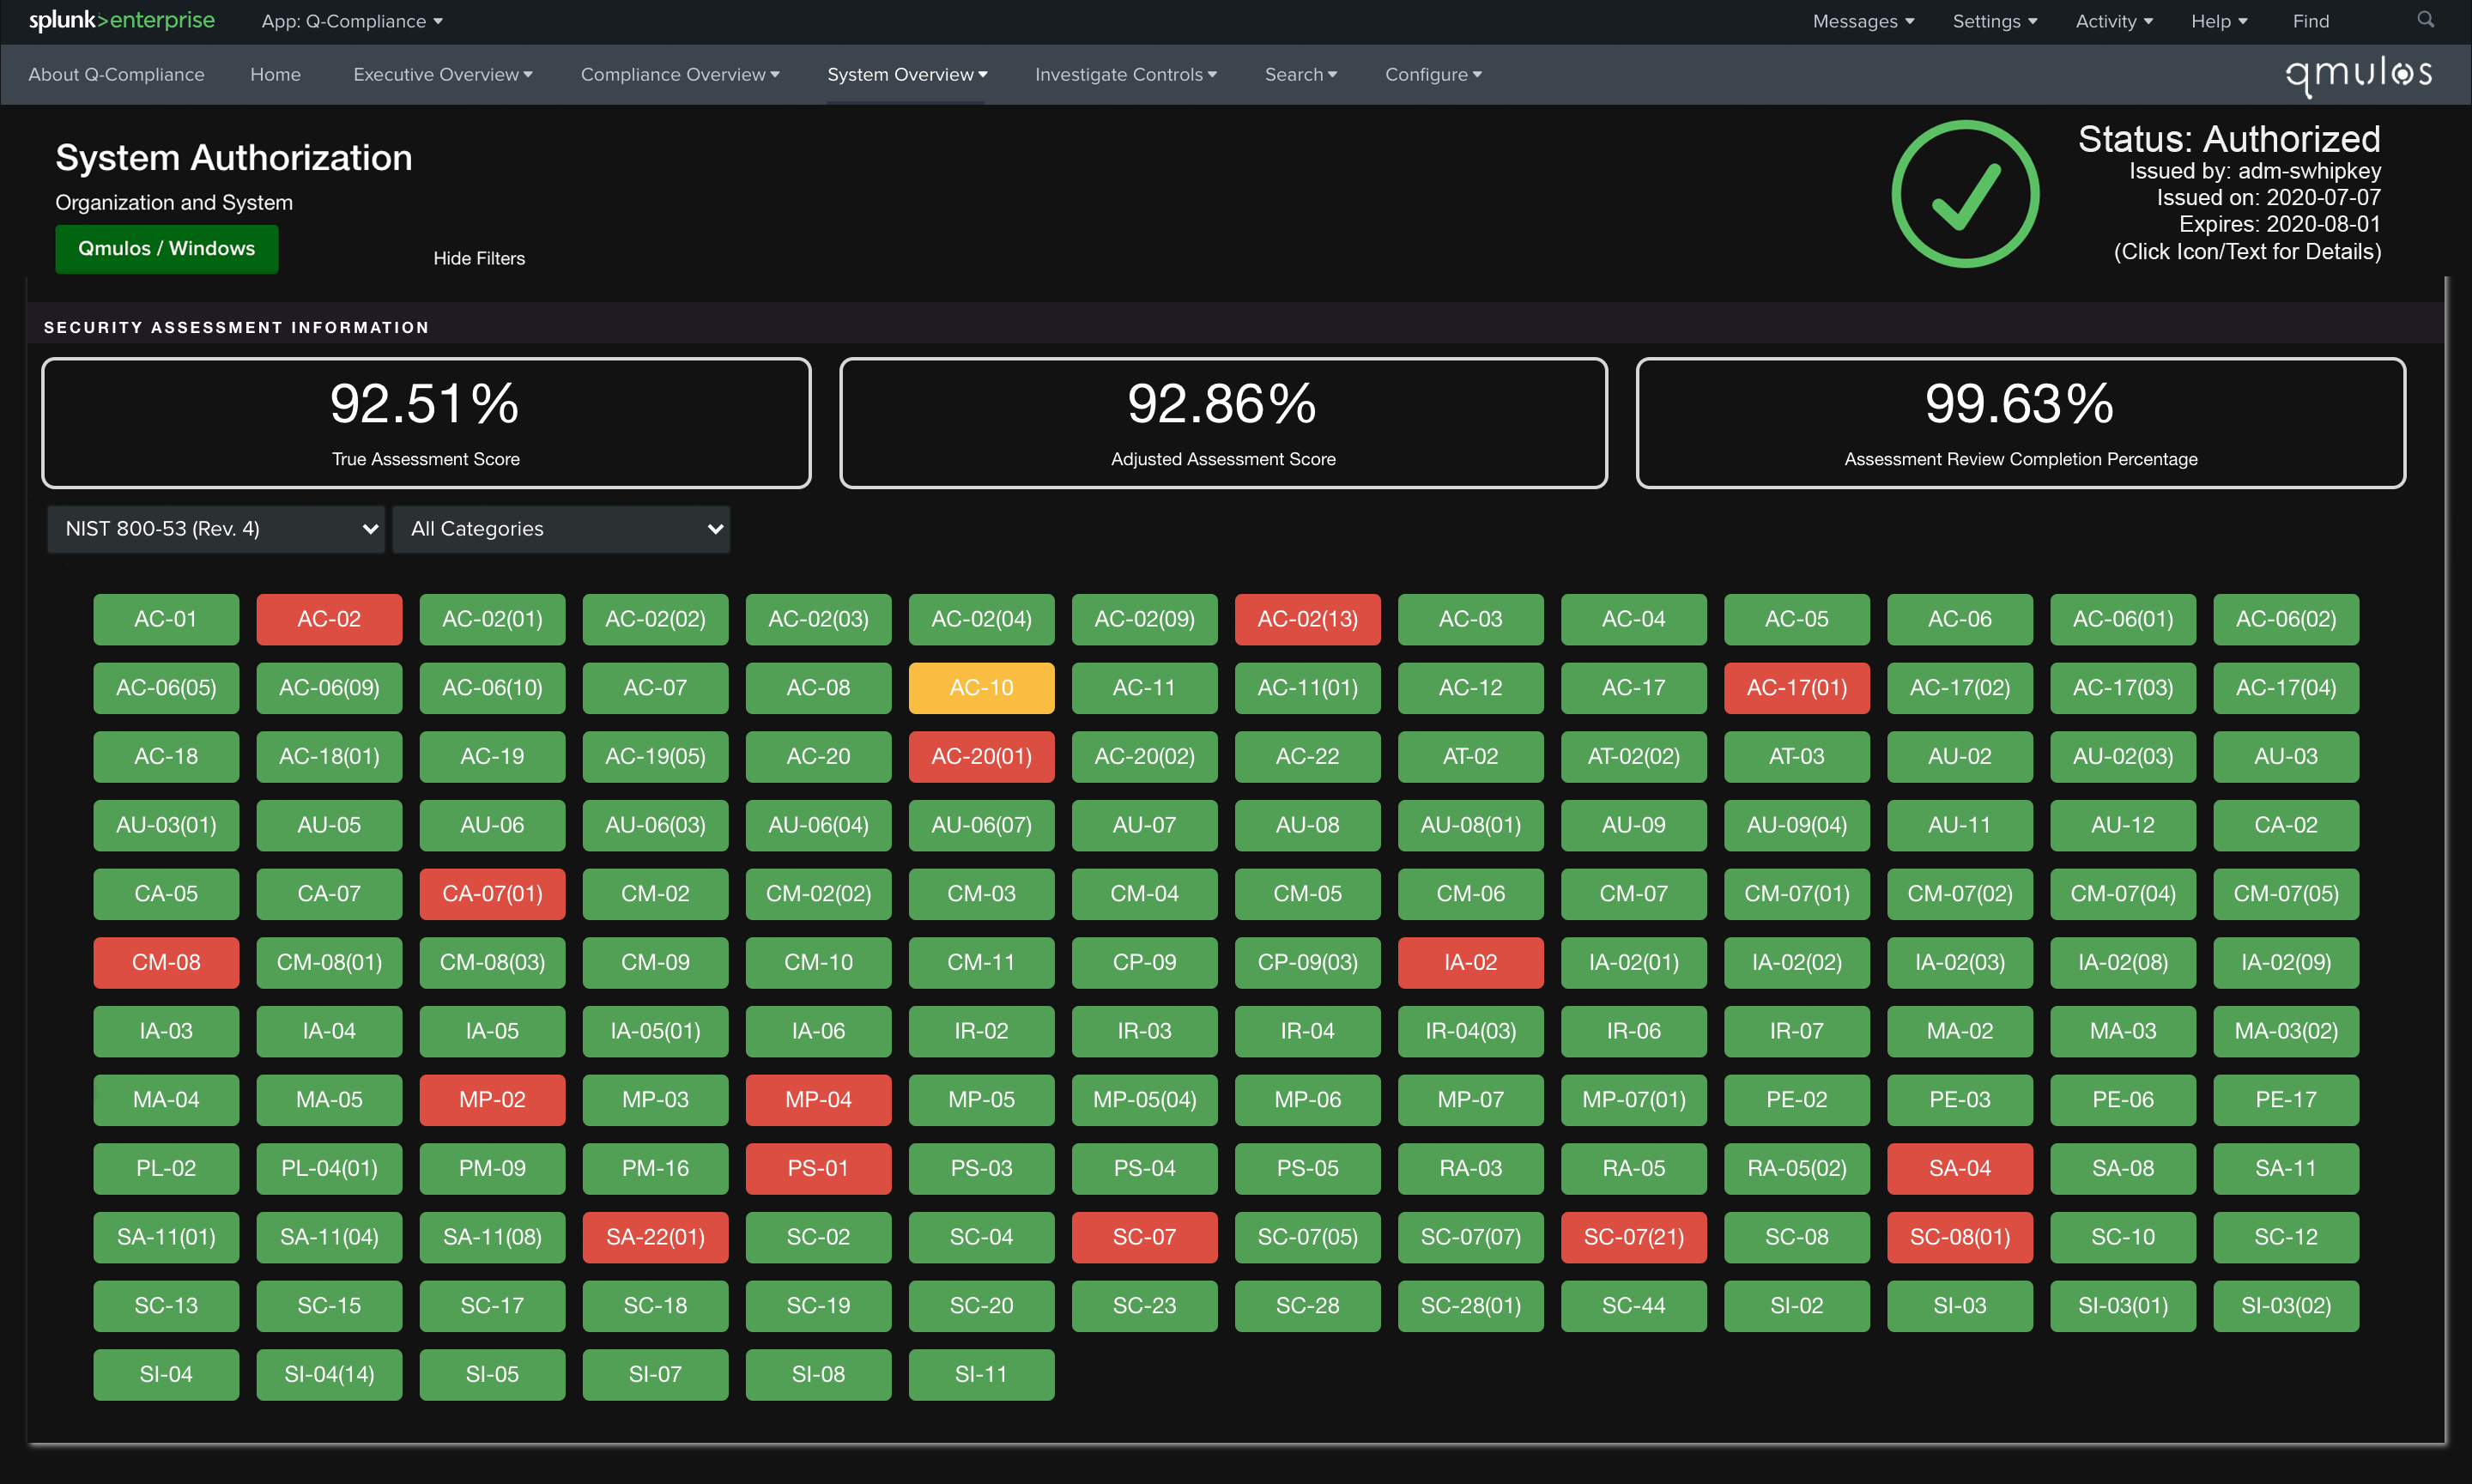Open the SI-11 control
This screenshot has height=1484, width=2472.
[981, 1375]
